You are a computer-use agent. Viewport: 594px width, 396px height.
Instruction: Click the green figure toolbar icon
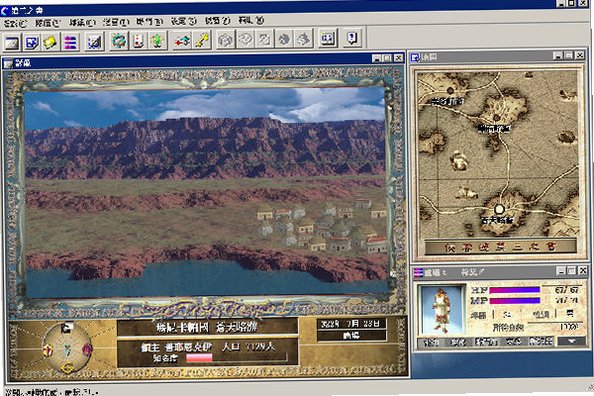(158, 41)
